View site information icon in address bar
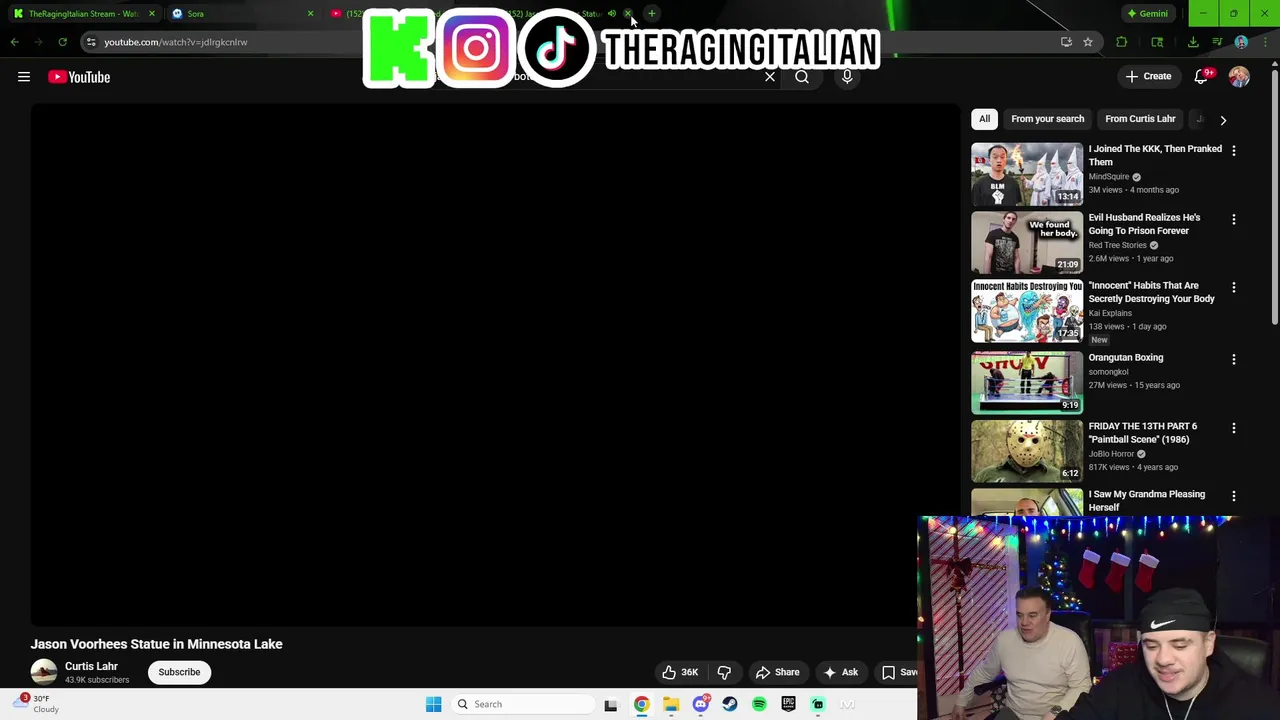 (x=91, y=42)
